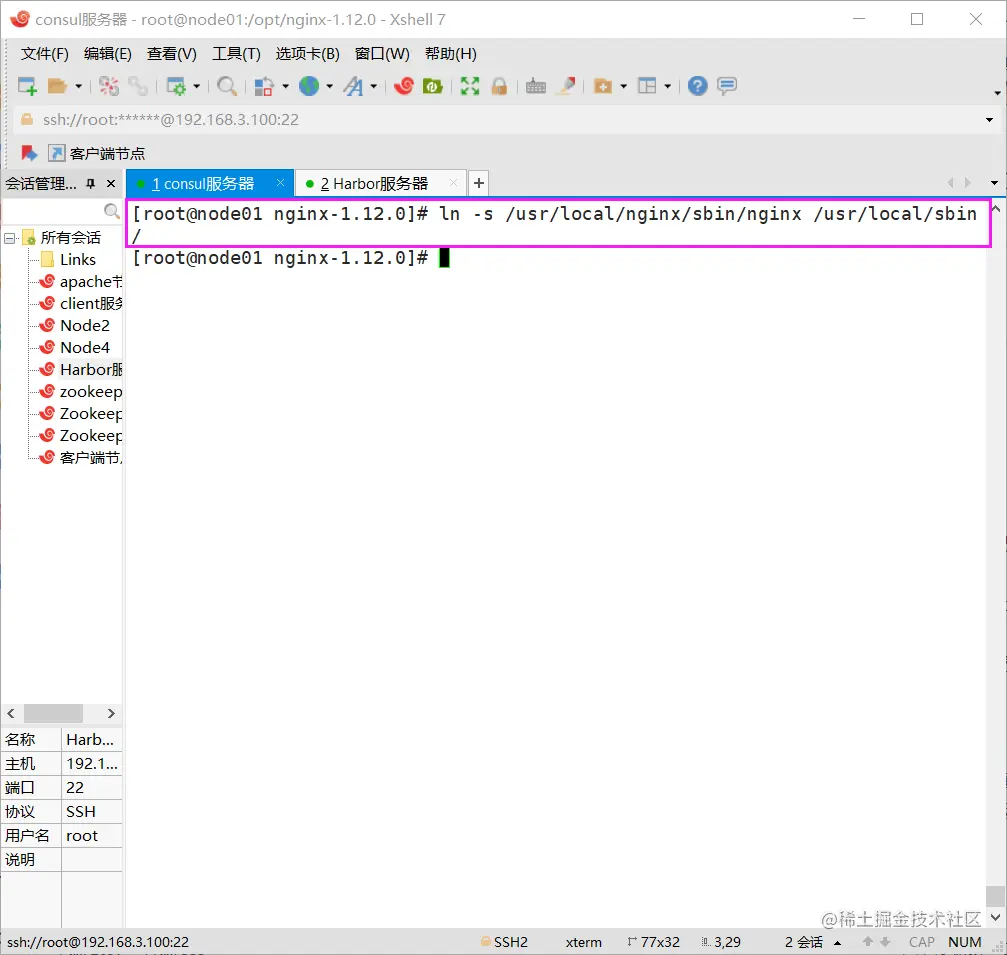Click the terminal vertical scroll down arrow
Screen dimensions: 1007x955
(x=995, y=917)
